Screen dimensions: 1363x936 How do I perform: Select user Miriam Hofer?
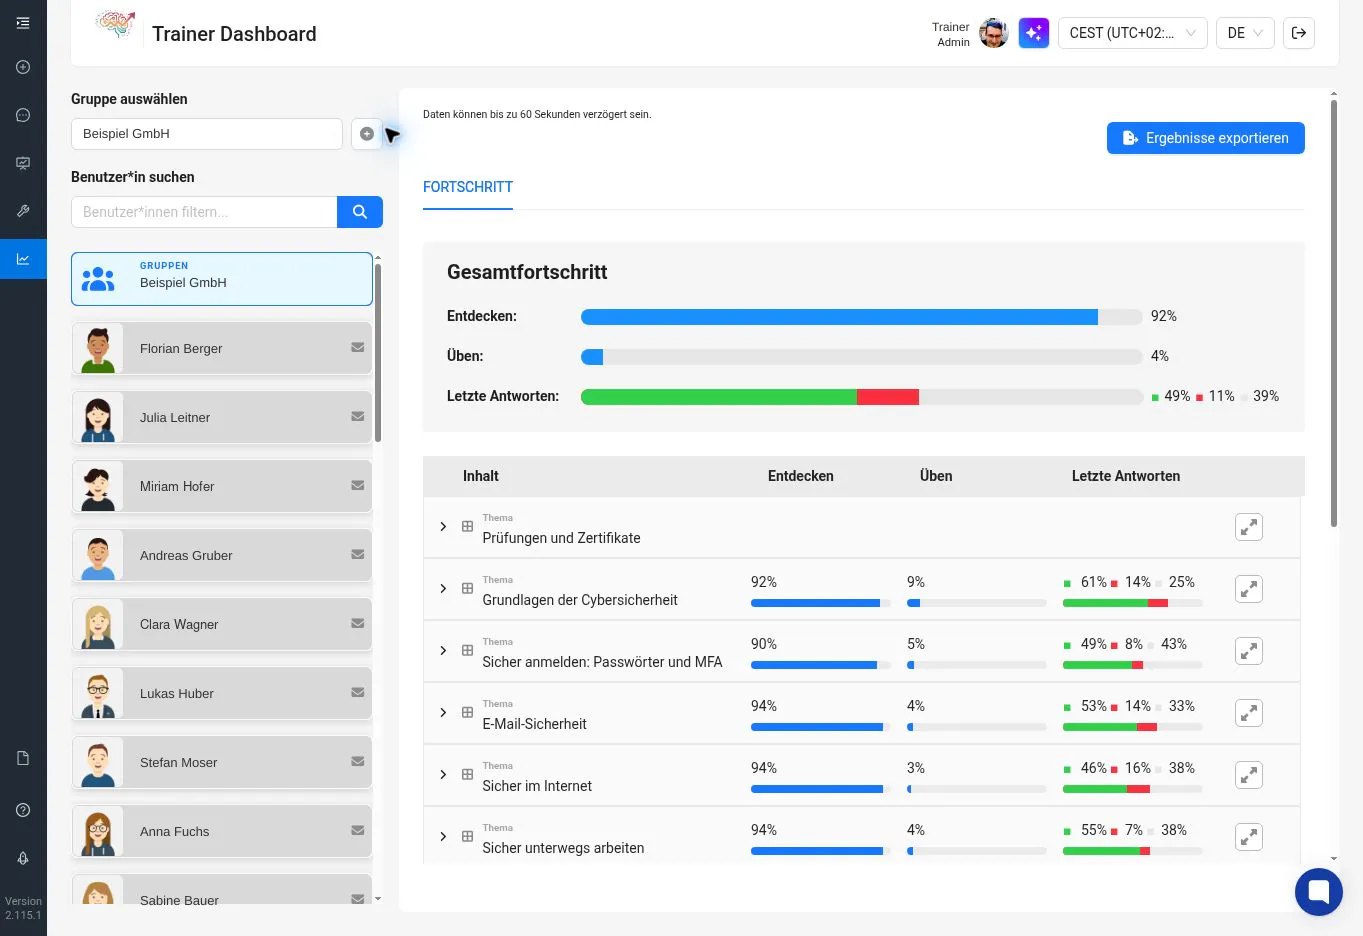222,486
